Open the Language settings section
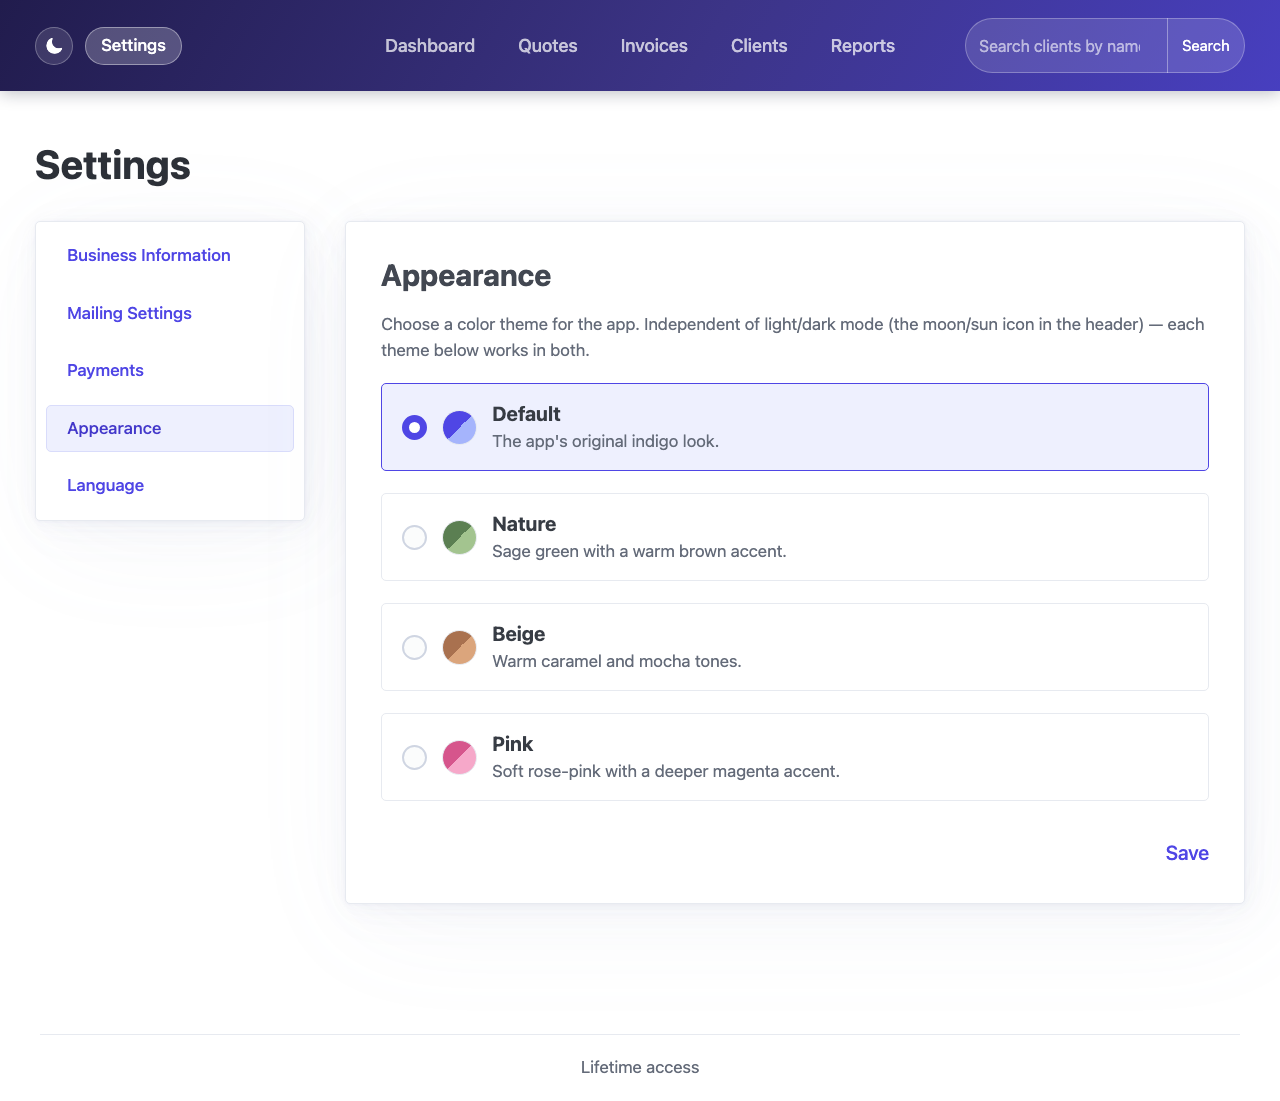1280x1101 pixels. pyautogui.click(x=170, y=486)
